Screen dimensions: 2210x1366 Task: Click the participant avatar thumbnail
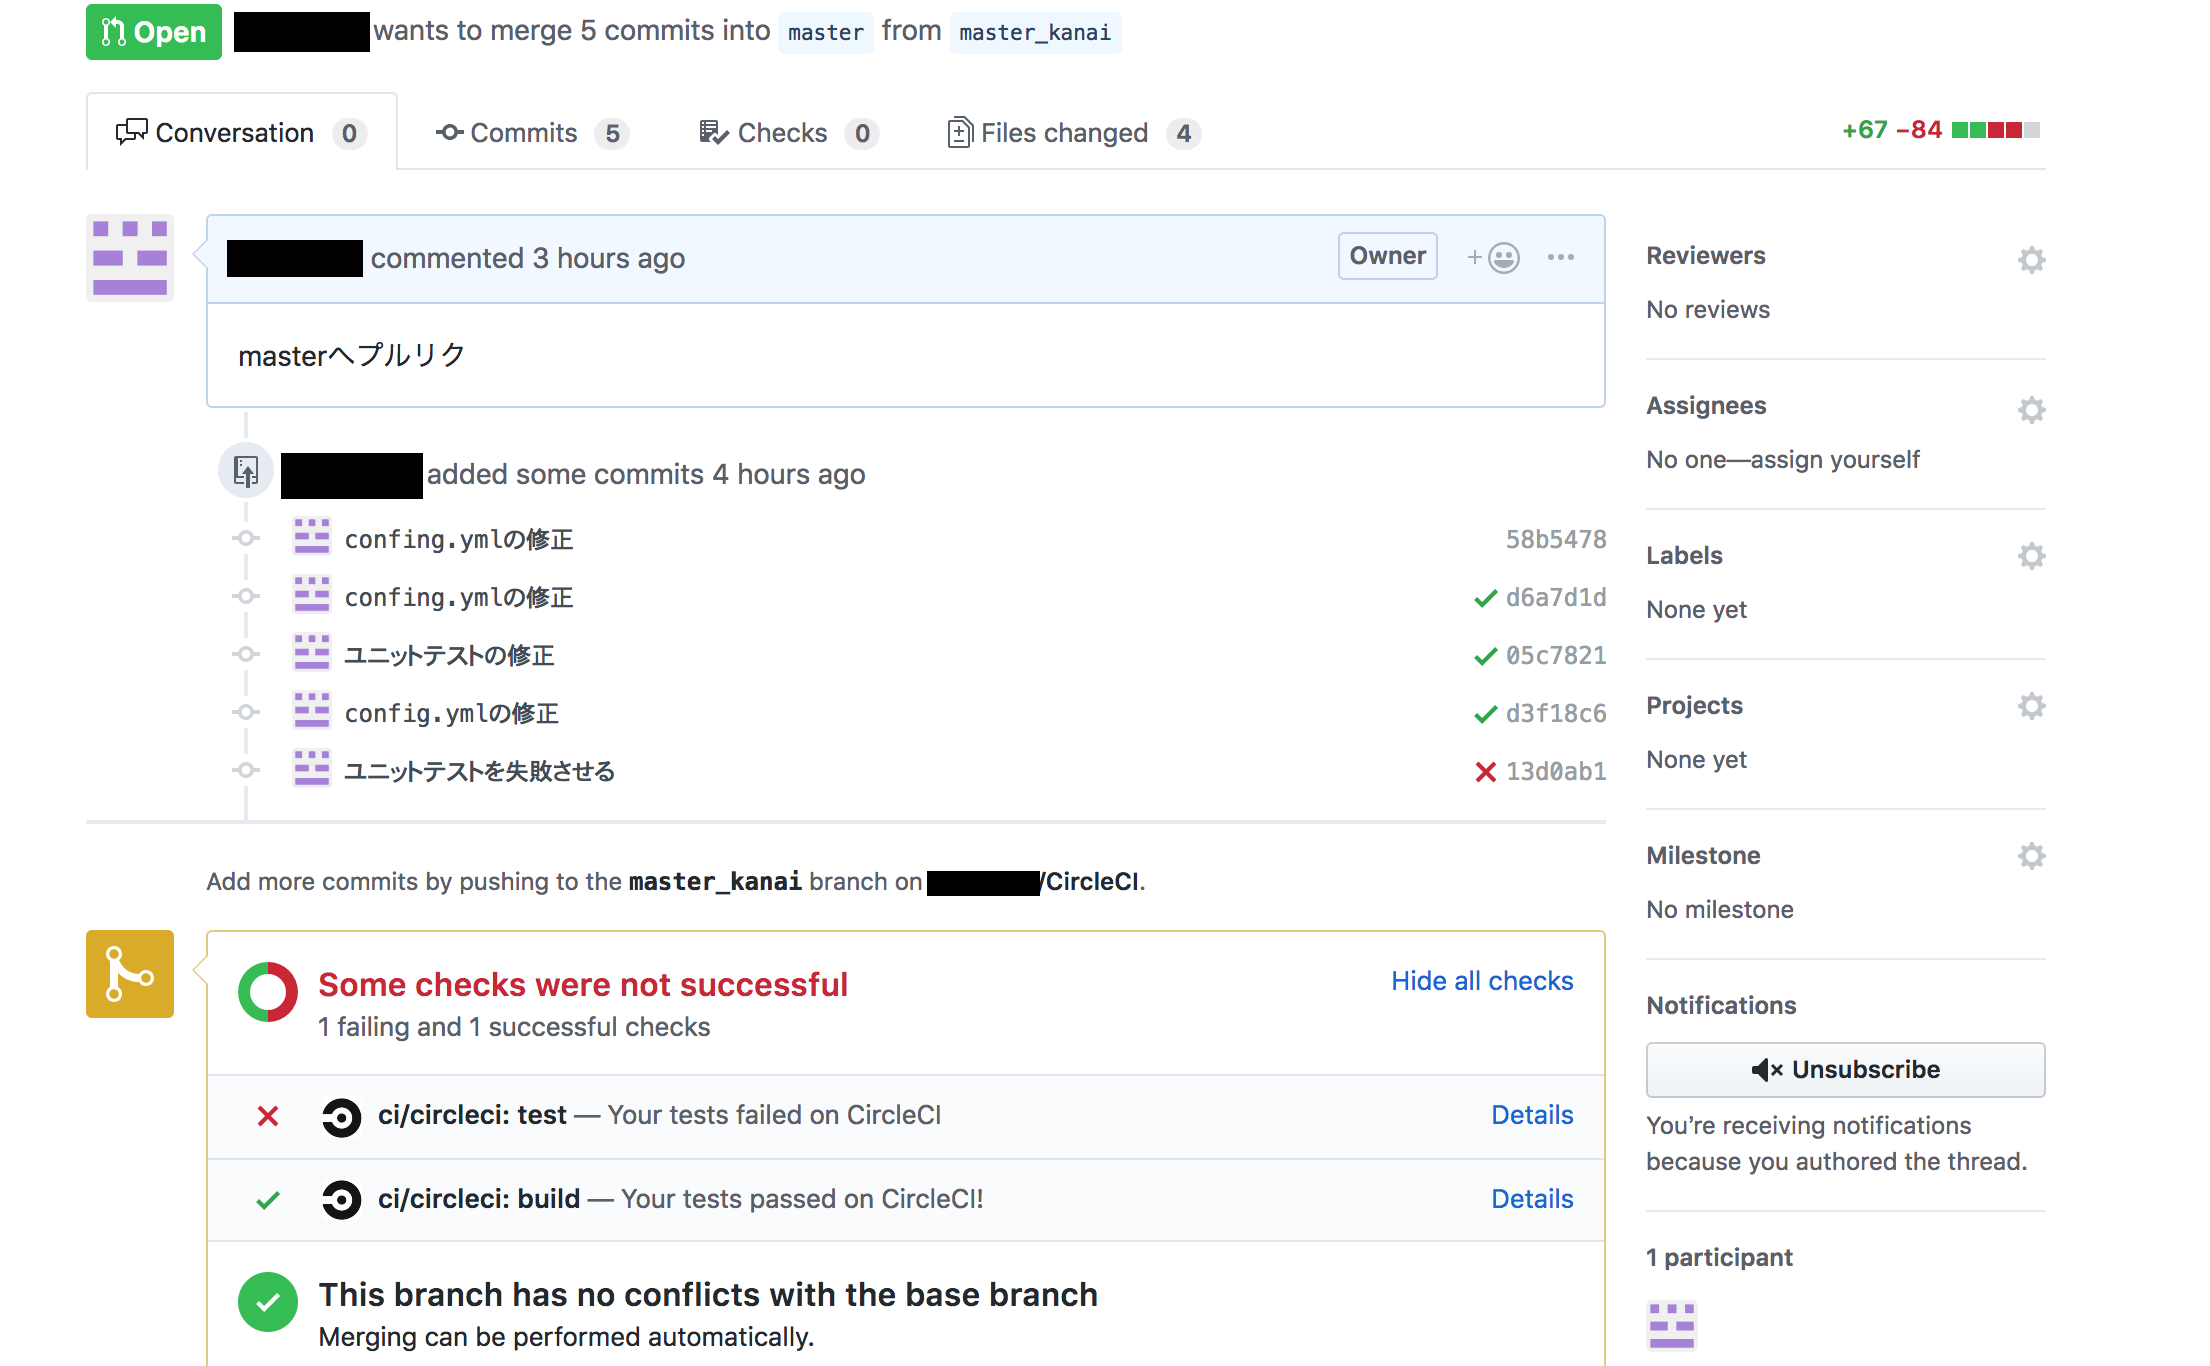[1671, 1325]
